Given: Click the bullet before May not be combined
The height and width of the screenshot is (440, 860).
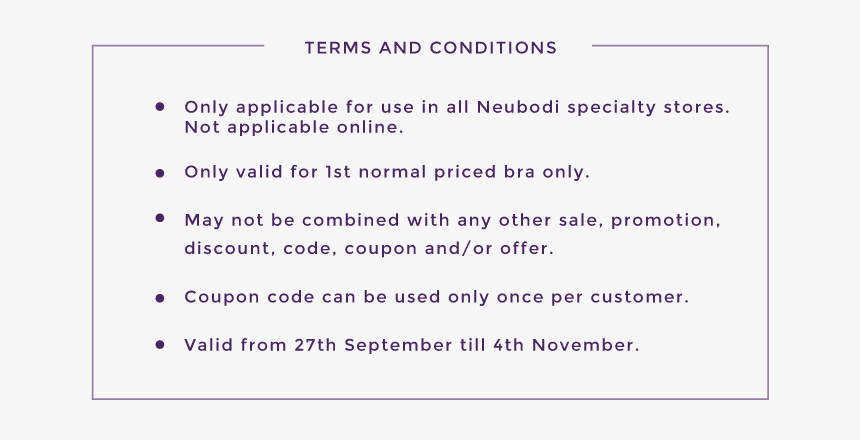Looking at the screenshot, I should point(160,218).
